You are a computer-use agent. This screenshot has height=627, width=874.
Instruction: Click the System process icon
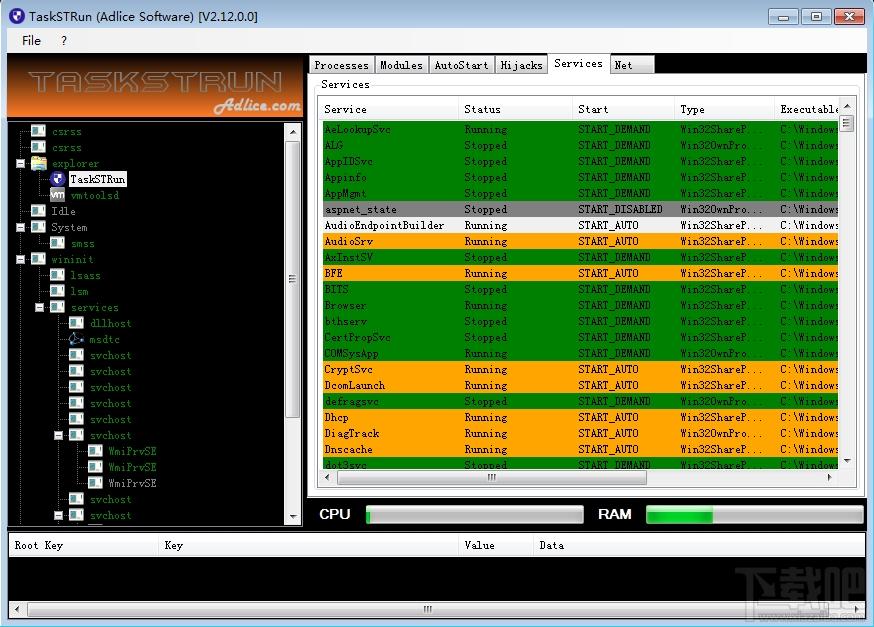coord(38,227)
